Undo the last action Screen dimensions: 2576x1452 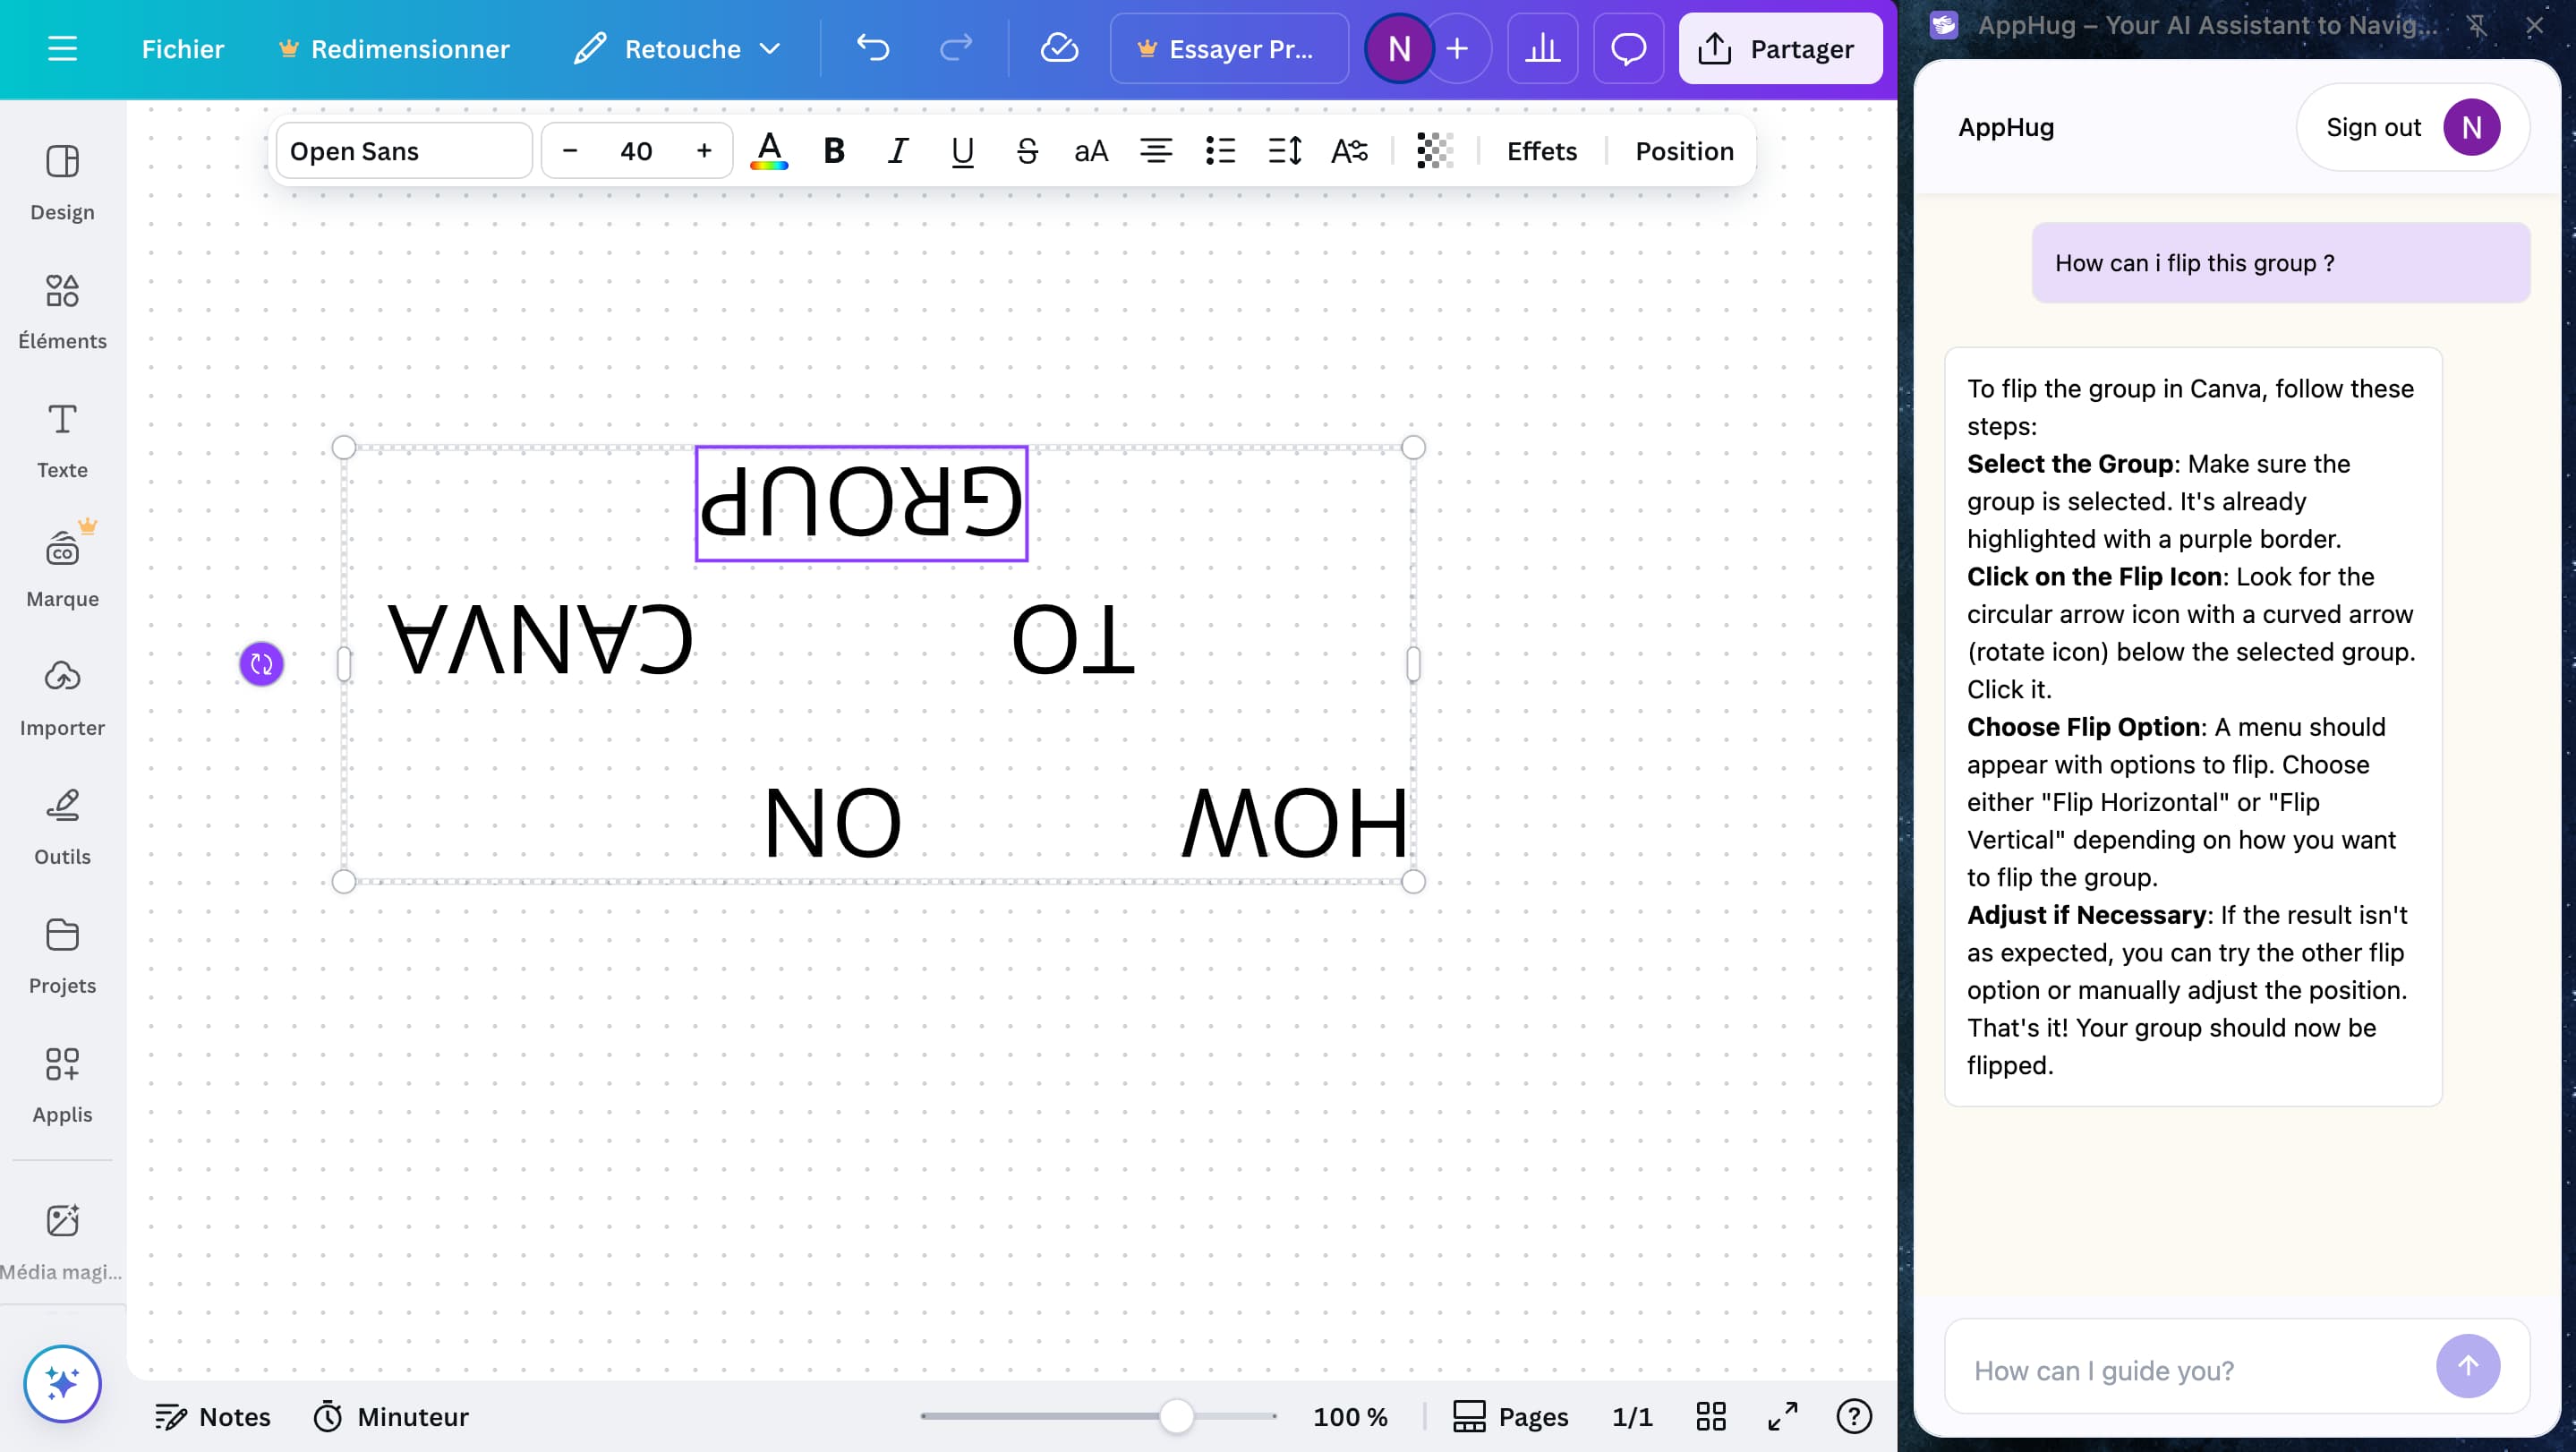click(x=872, y=48)
